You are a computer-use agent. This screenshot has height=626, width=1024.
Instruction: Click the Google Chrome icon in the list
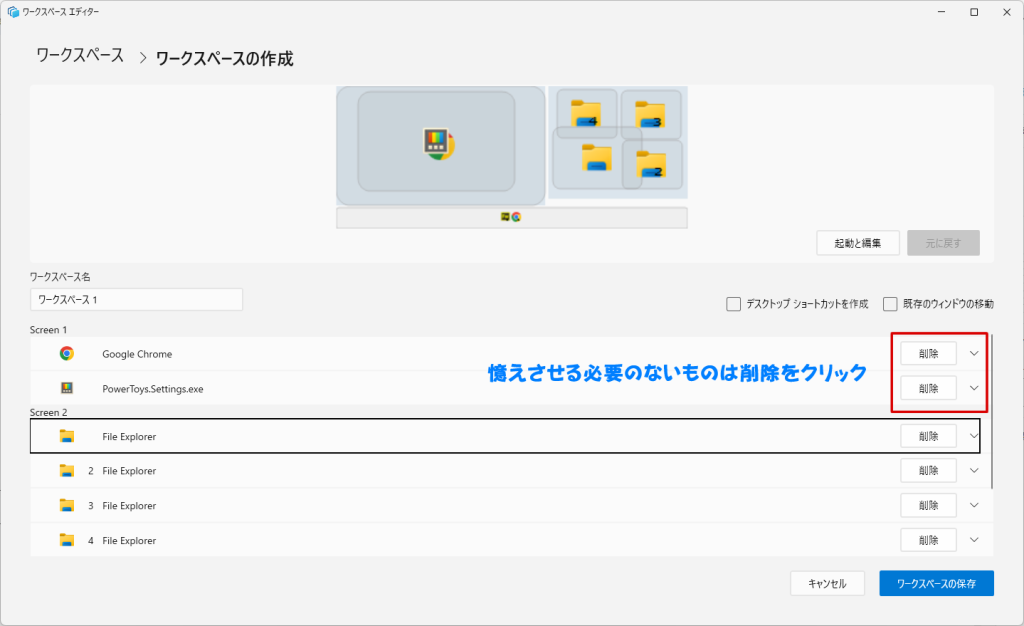pos(67,353)
